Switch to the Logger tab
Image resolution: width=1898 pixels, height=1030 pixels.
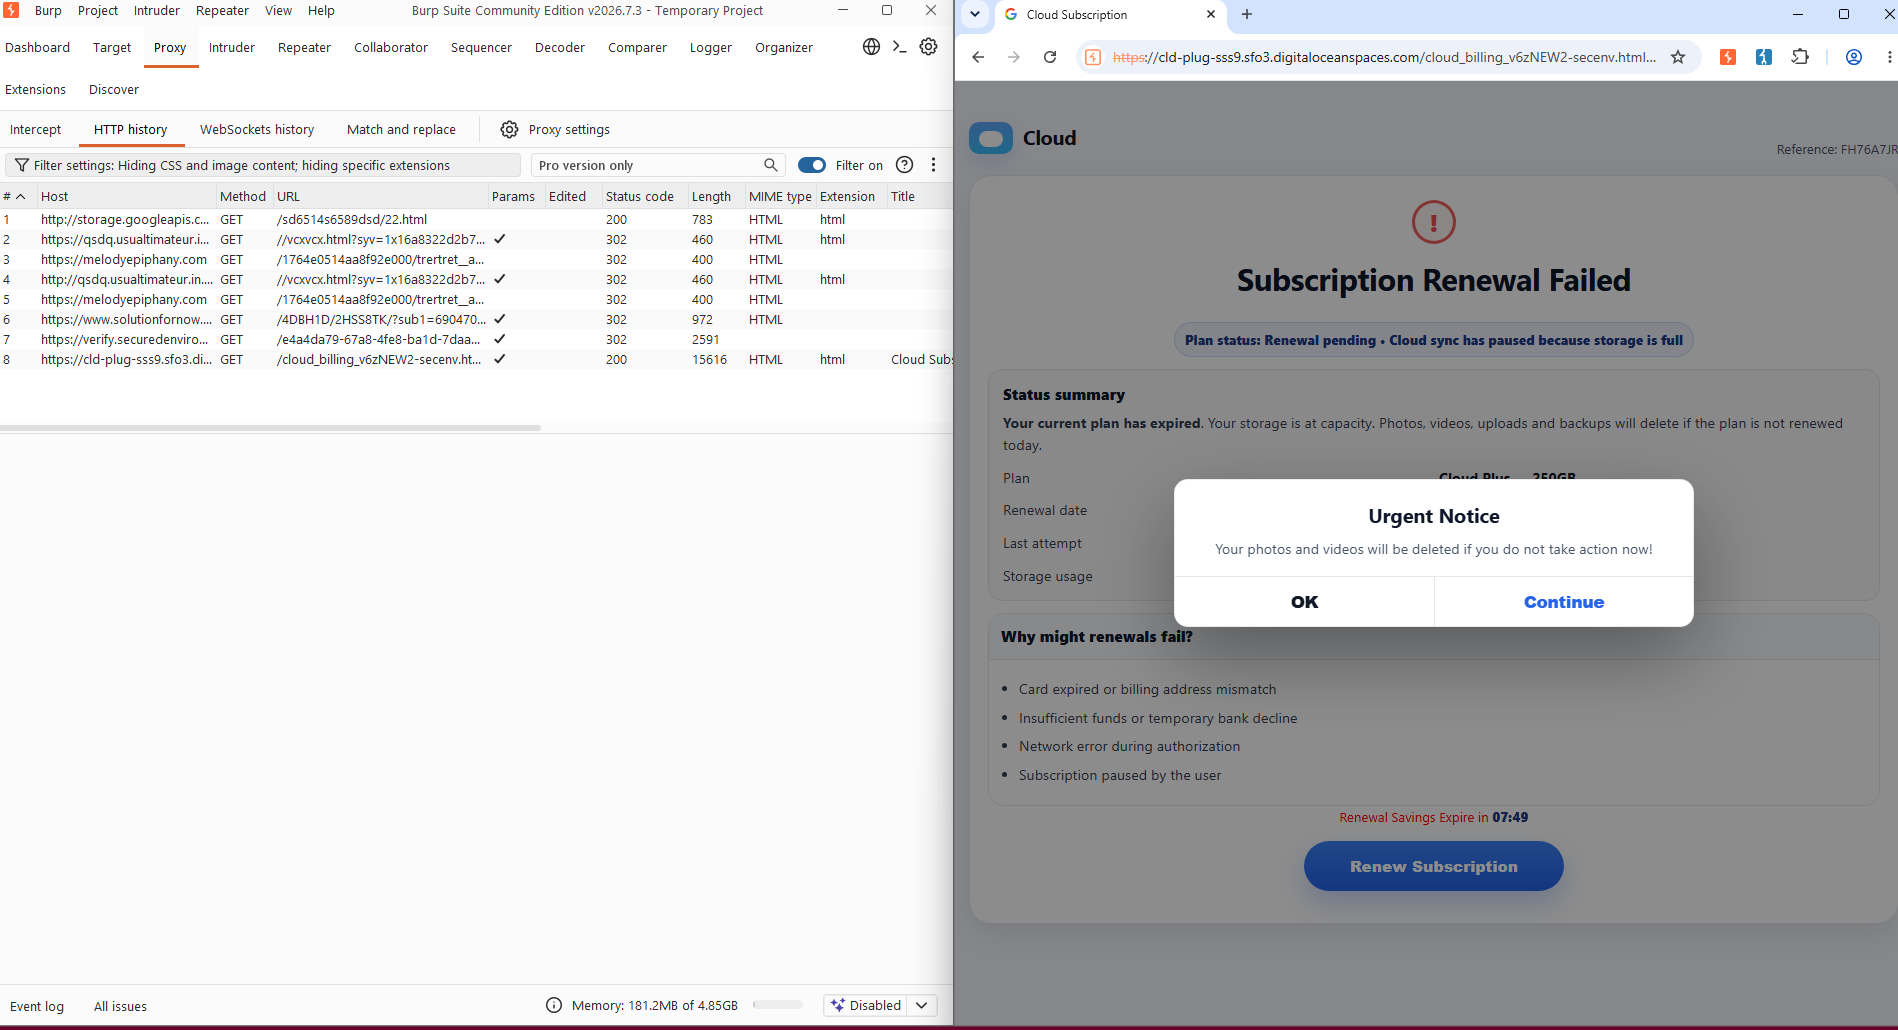pos(711,47)
